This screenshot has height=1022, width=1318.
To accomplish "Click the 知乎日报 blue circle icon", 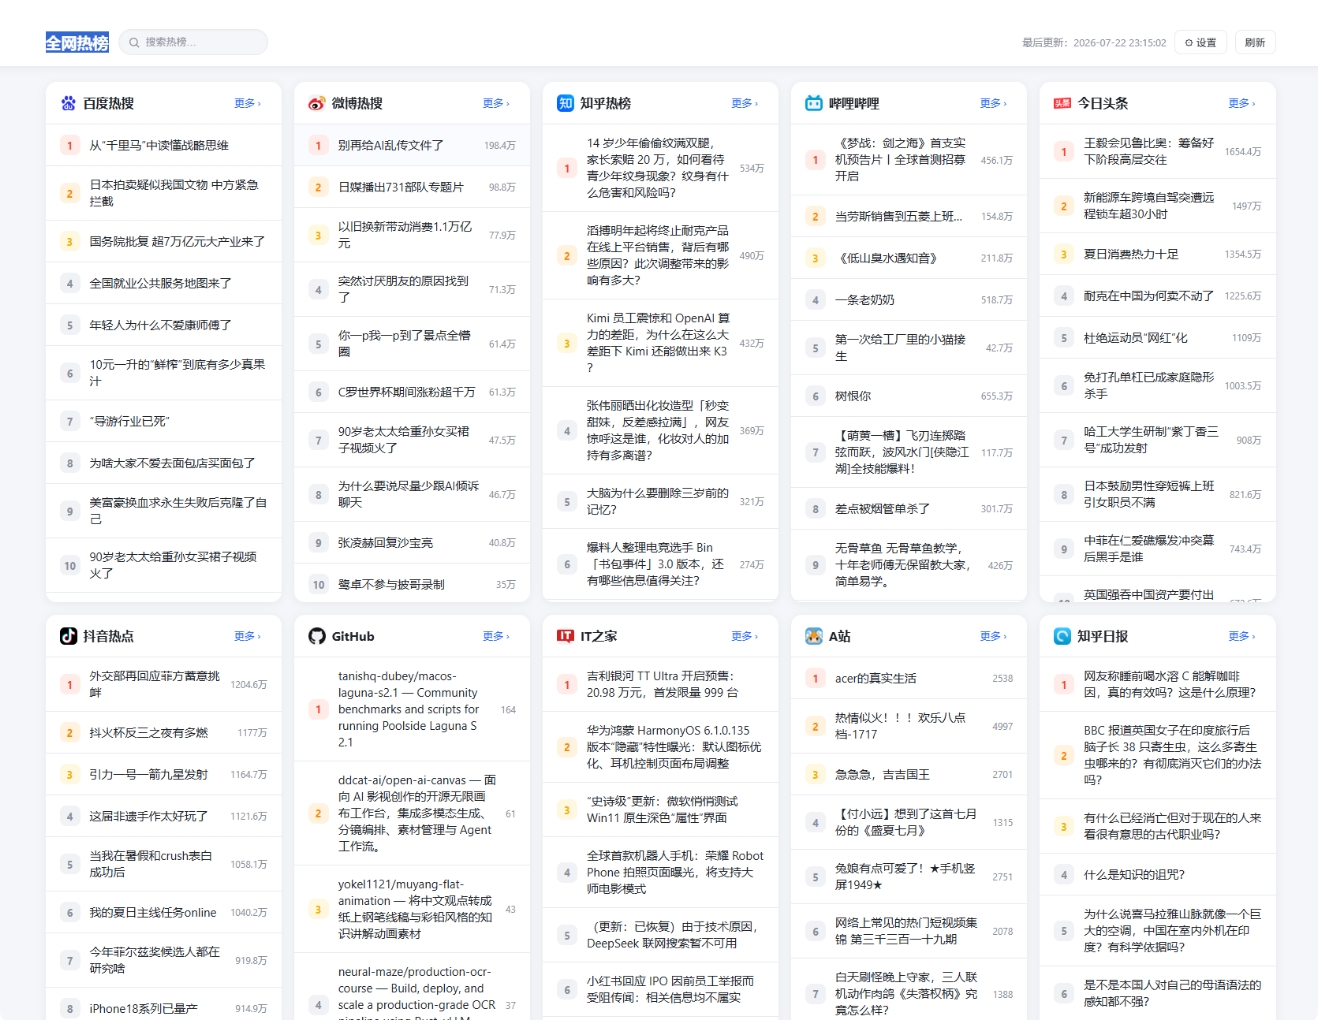I will coord(1062,636).
